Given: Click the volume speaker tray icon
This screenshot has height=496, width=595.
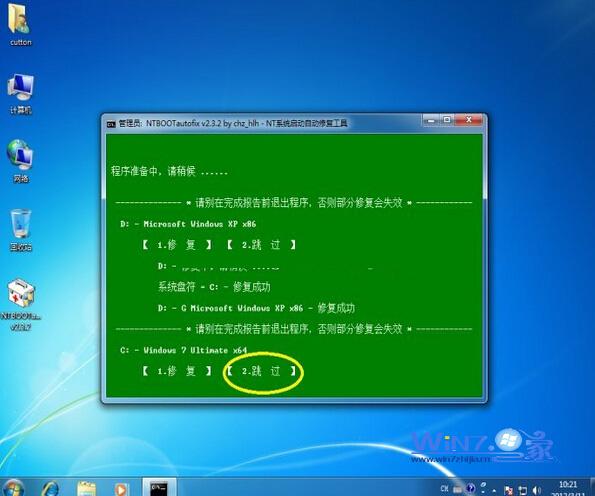Looking at the screenshot, I should click(x=537, y=490).
